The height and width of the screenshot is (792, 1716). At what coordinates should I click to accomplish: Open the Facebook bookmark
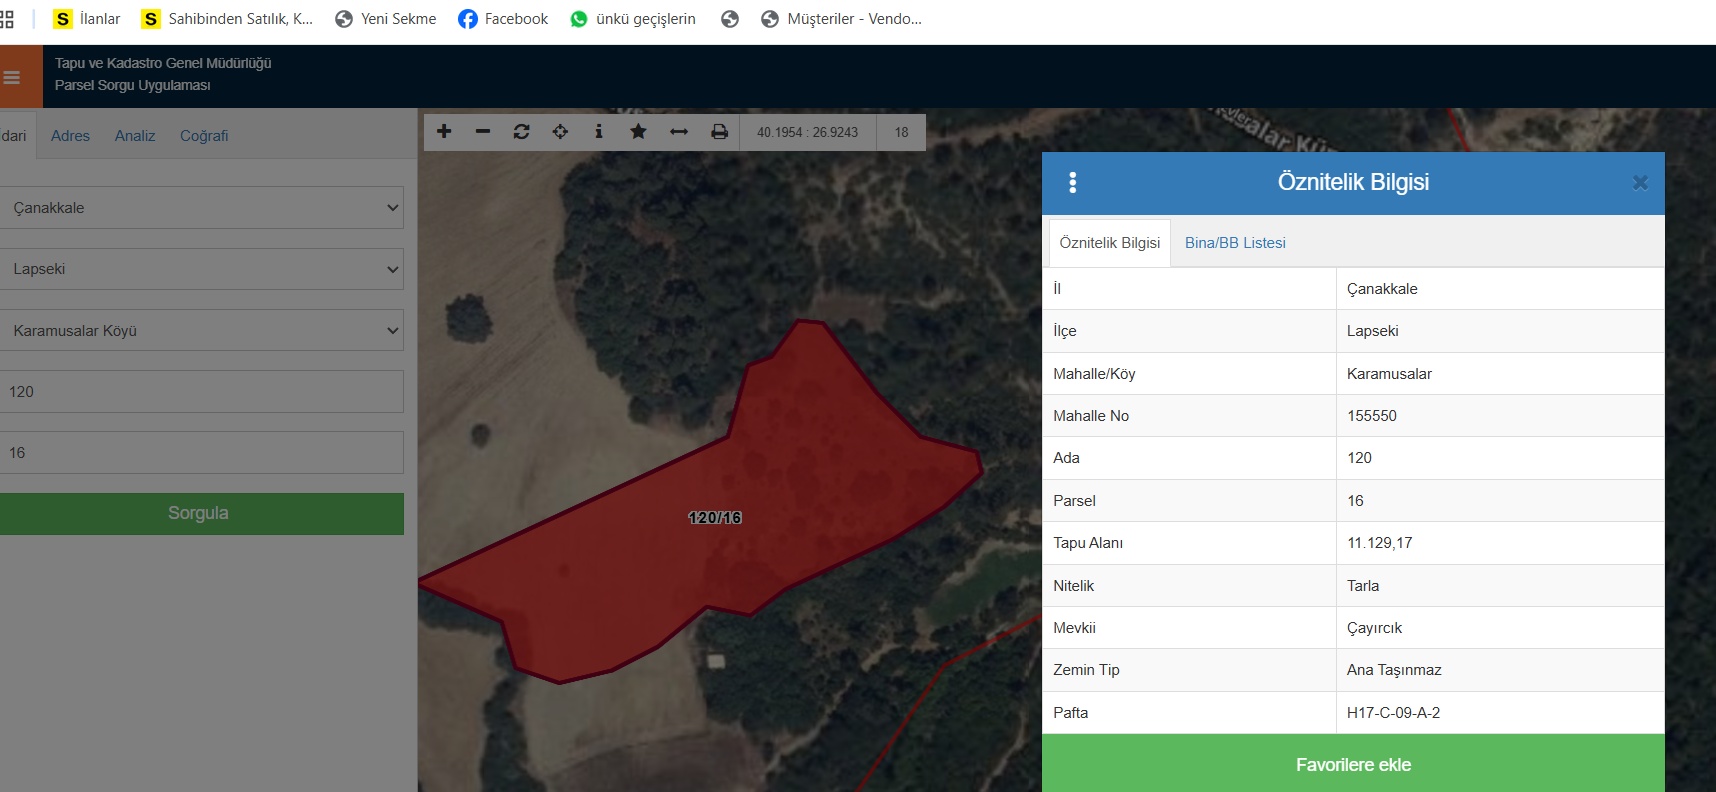(503, 19)
